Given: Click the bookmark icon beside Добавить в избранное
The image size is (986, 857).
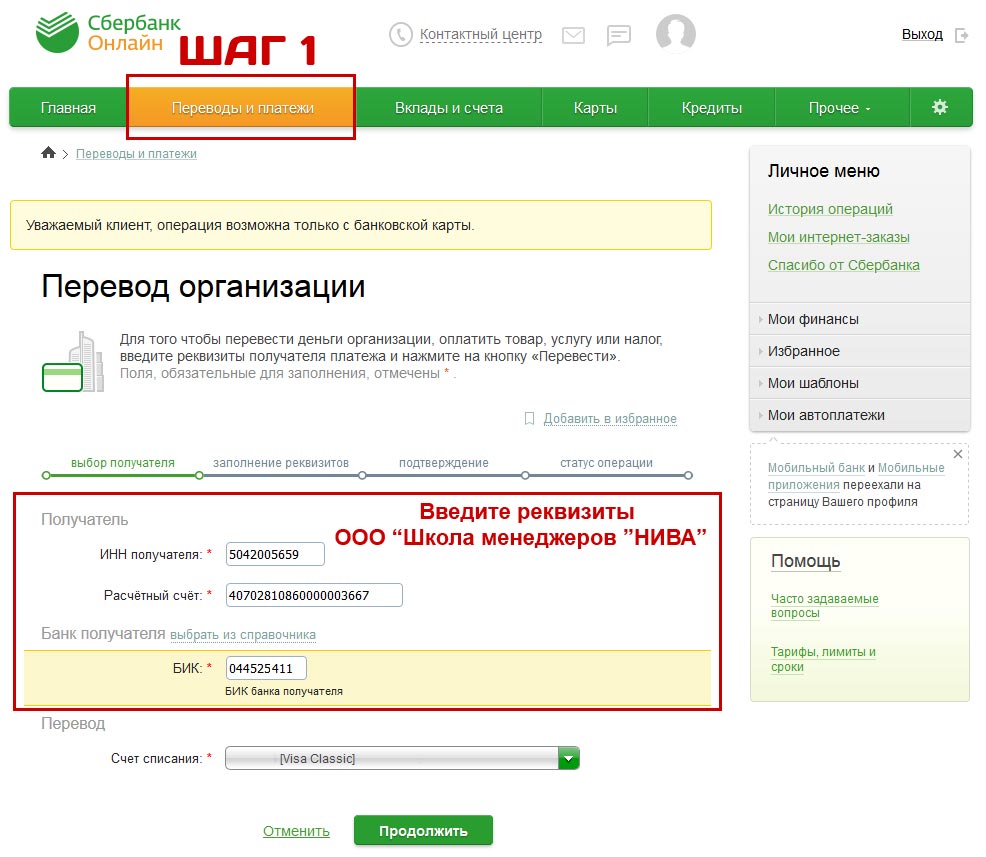Looking at the screenshot, I should (x=529, y=418).
